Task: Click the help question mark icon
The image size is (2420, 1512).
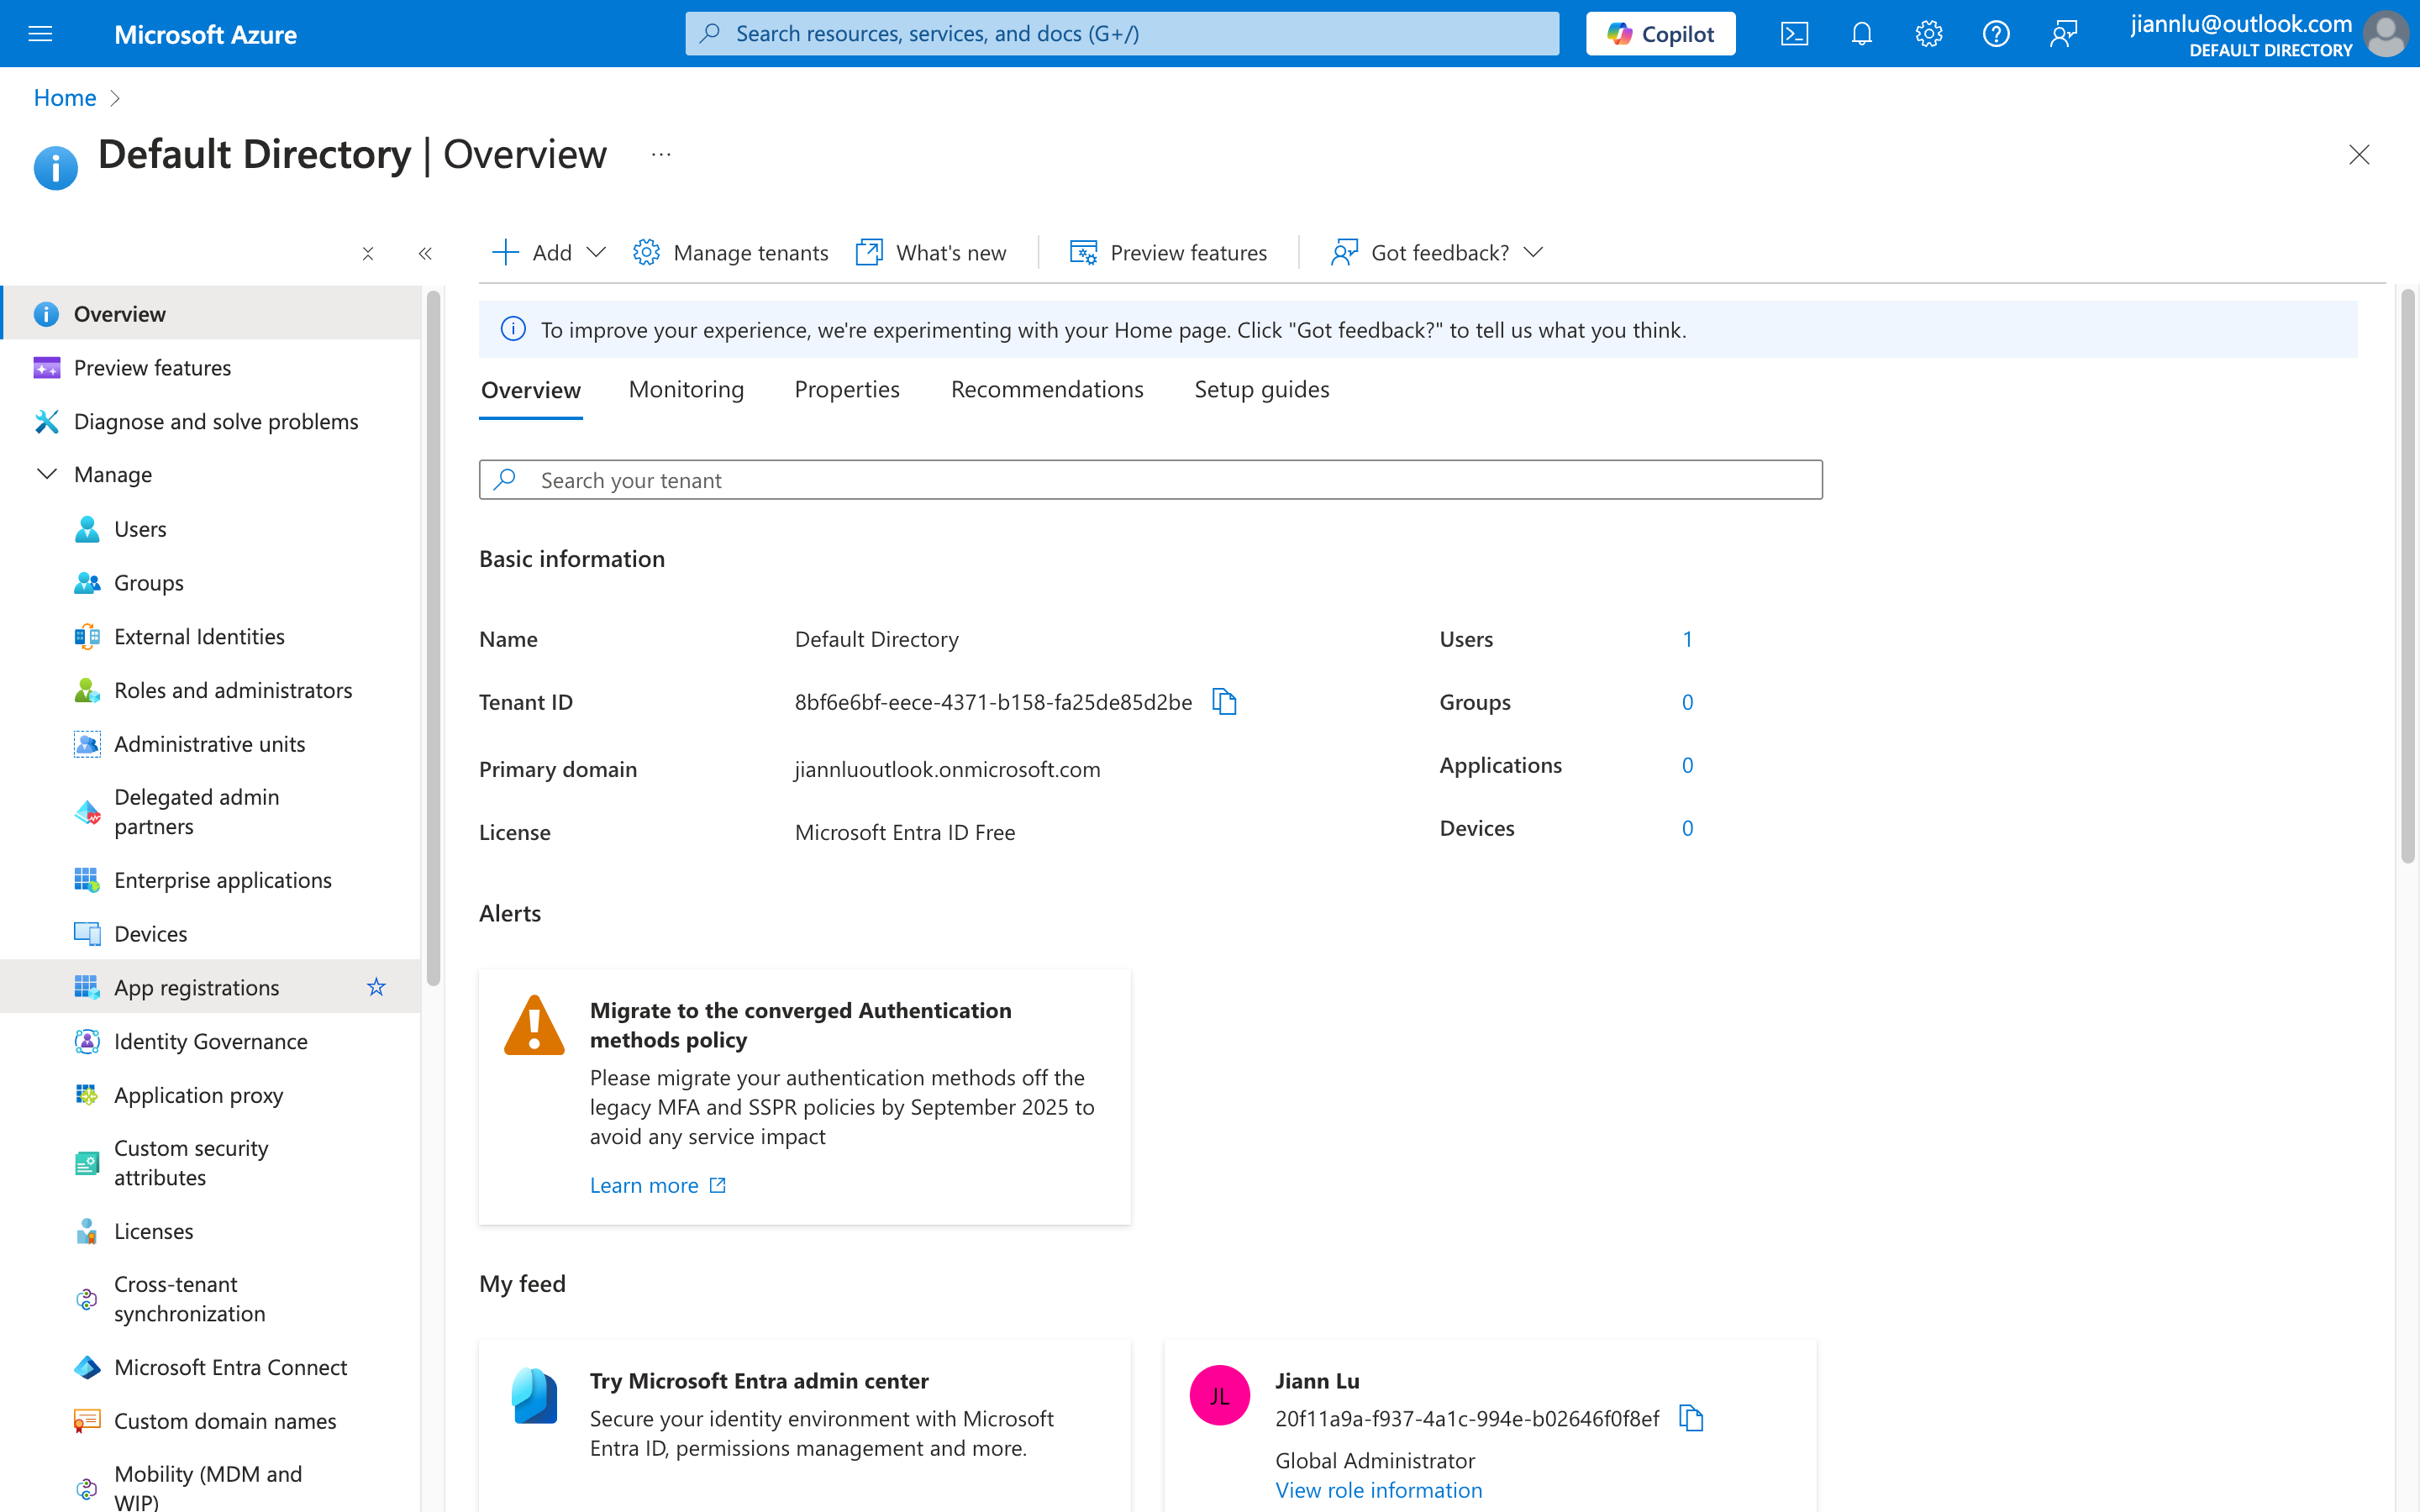Action: (x=1996, y=34)
